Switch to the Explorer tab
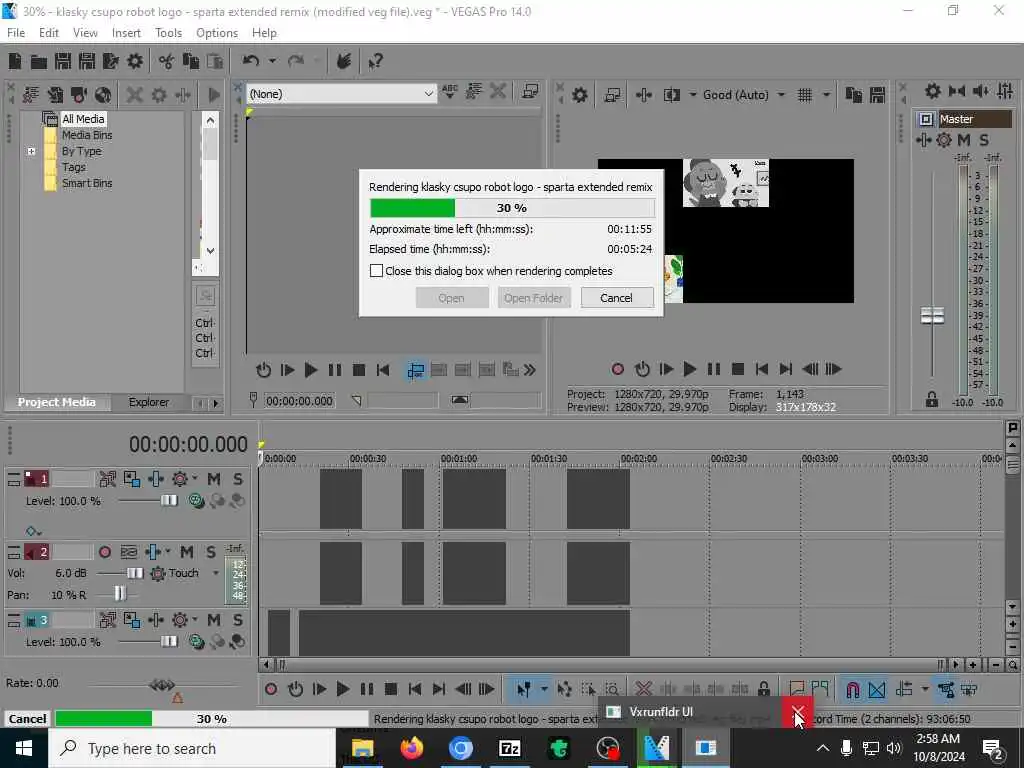This screenshot has height=768, width=1024. [149, 402]
